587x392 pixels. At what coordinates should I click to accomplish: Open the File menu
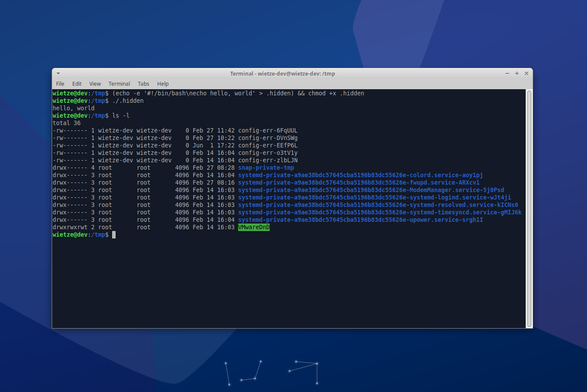[60, 83]
